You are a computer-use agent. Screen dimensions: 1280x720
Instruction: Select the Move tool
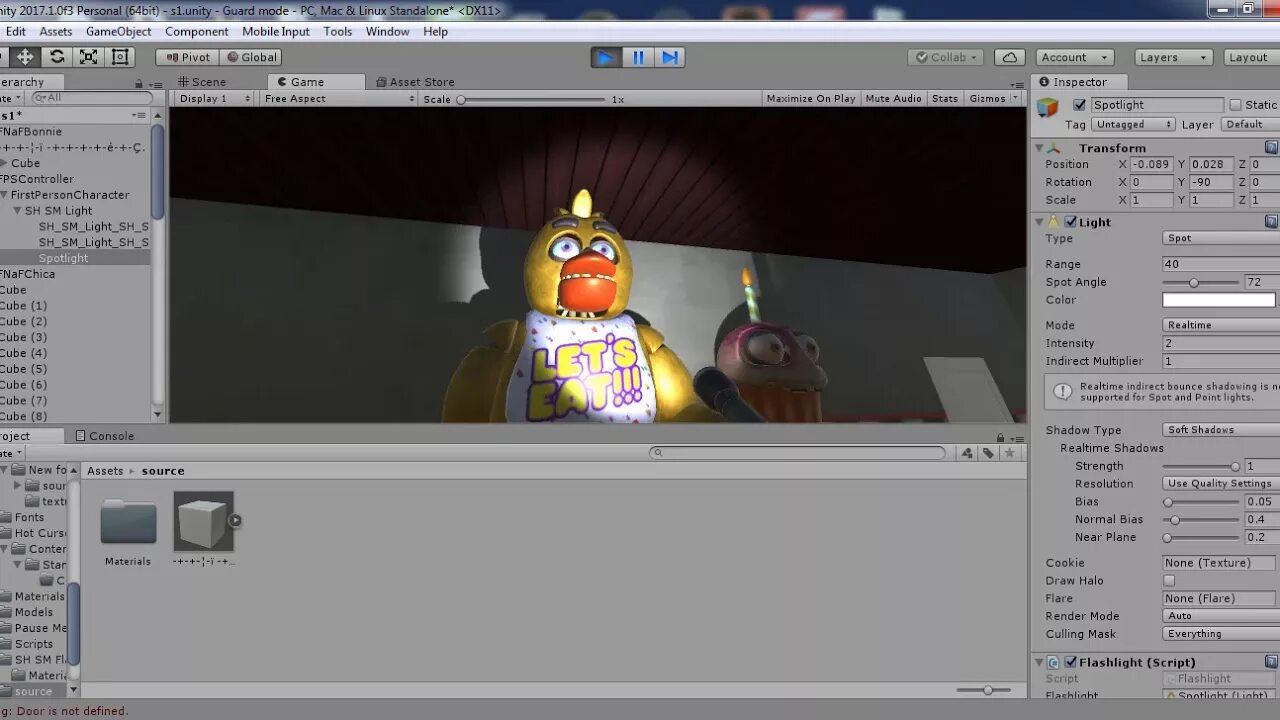25,57
